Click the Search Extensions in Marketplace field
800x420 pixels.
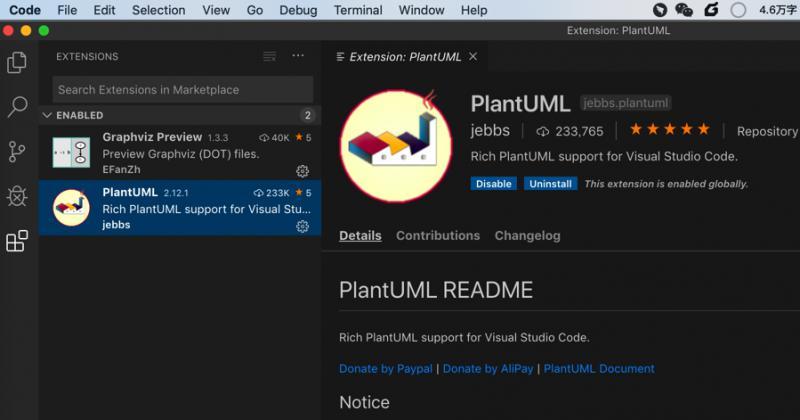183,90
